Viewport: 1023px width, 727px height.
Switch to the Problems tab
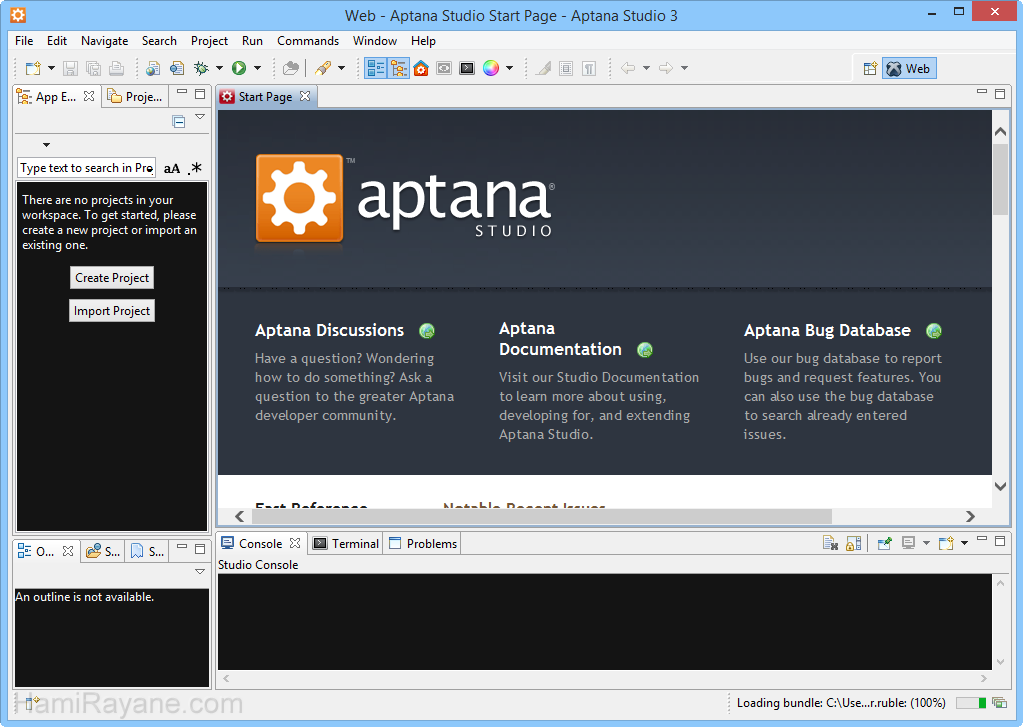point(431,543)
